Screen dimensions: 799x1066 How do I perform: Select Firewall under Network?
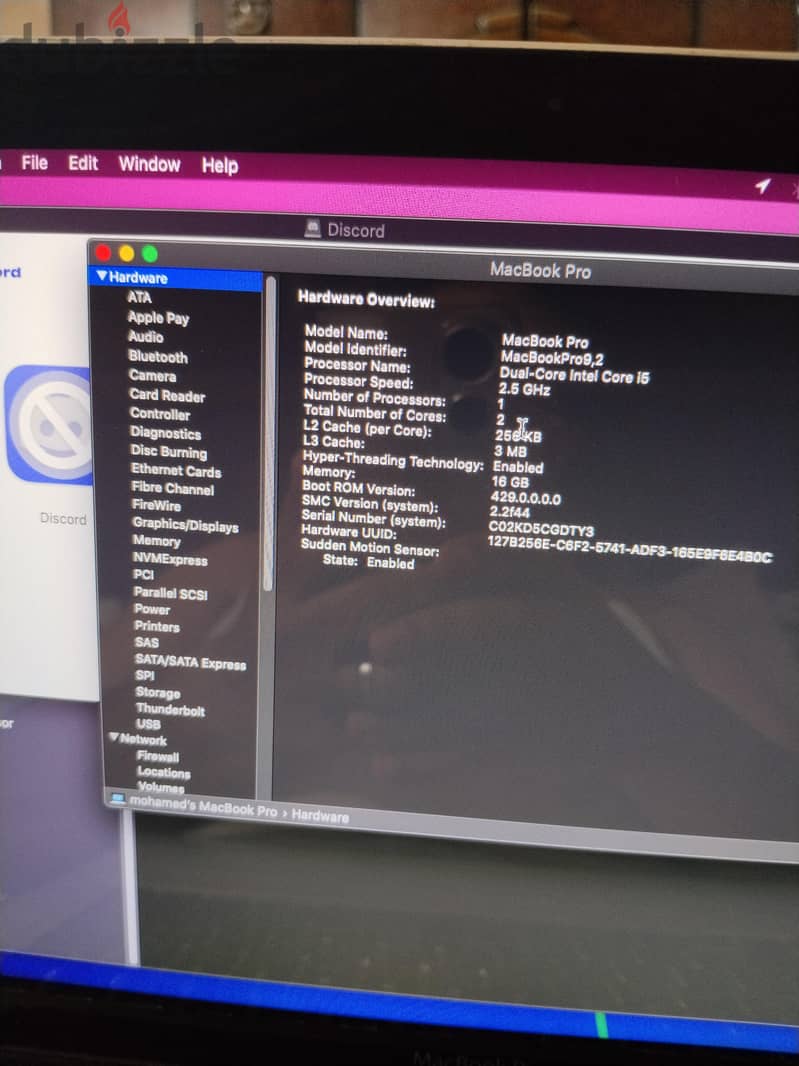point(158,756)
